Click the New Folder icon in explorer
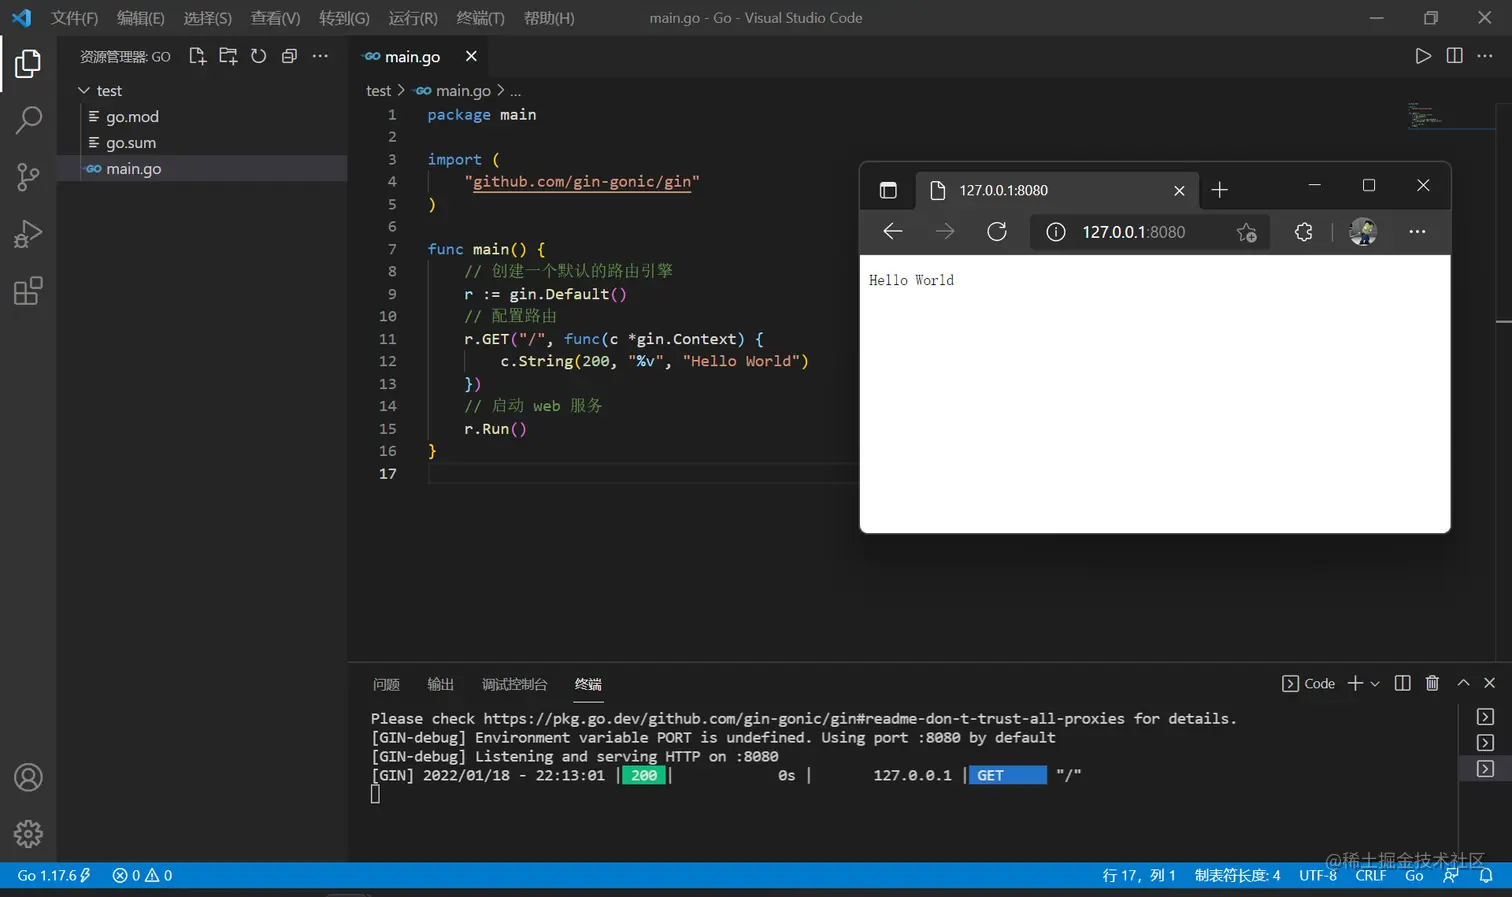The height and width of the screenshot is (897, 1512). 228,56
